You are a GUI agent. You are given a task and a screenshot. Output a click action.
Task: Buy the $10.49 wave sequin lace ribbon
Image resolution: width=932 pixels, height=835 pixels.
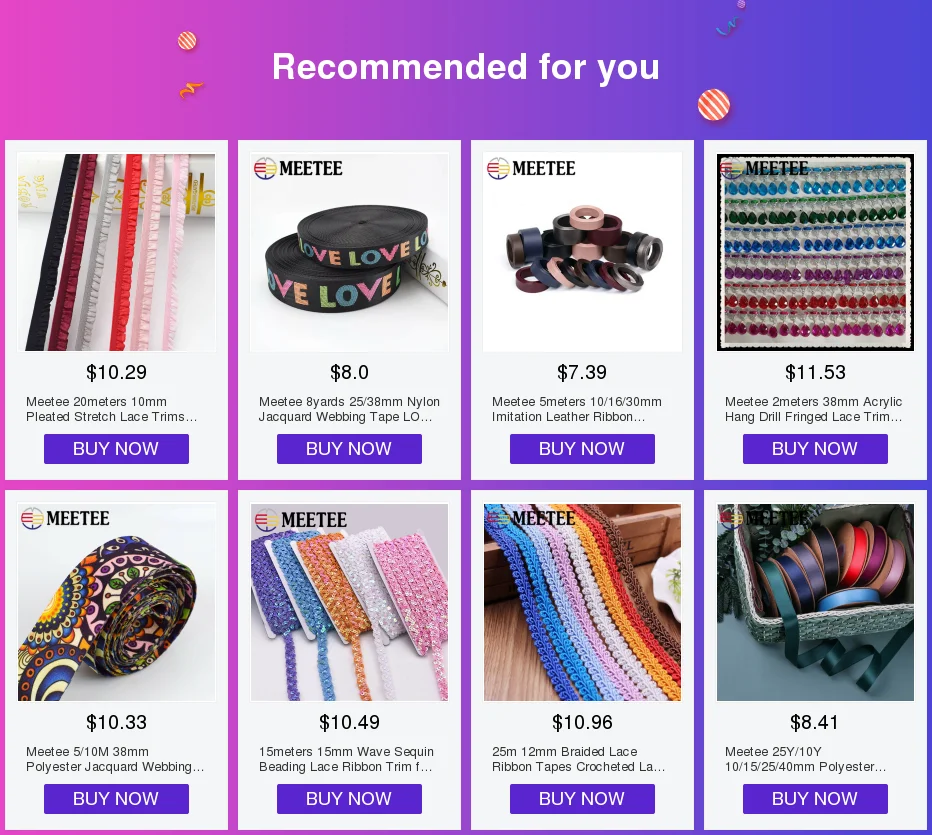pos(350,799)
